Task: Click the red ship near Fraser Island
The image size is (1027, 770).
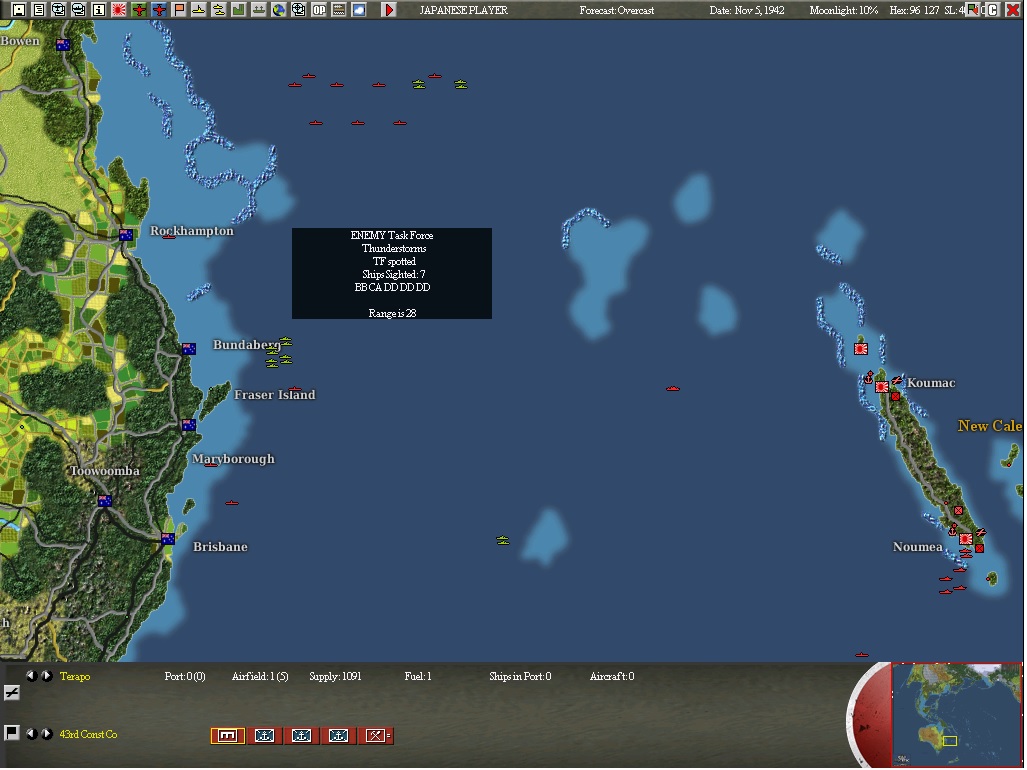Action: pyautogui.click(x=295, y=389)
